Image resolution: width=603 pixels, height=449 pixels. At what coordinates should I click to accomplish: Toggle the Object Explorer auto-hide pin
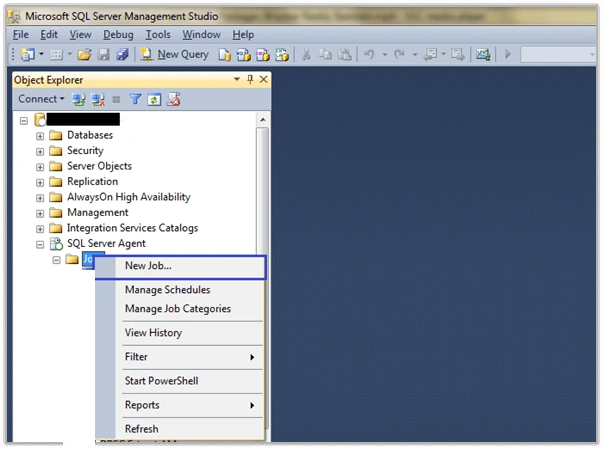coord(250,79)
